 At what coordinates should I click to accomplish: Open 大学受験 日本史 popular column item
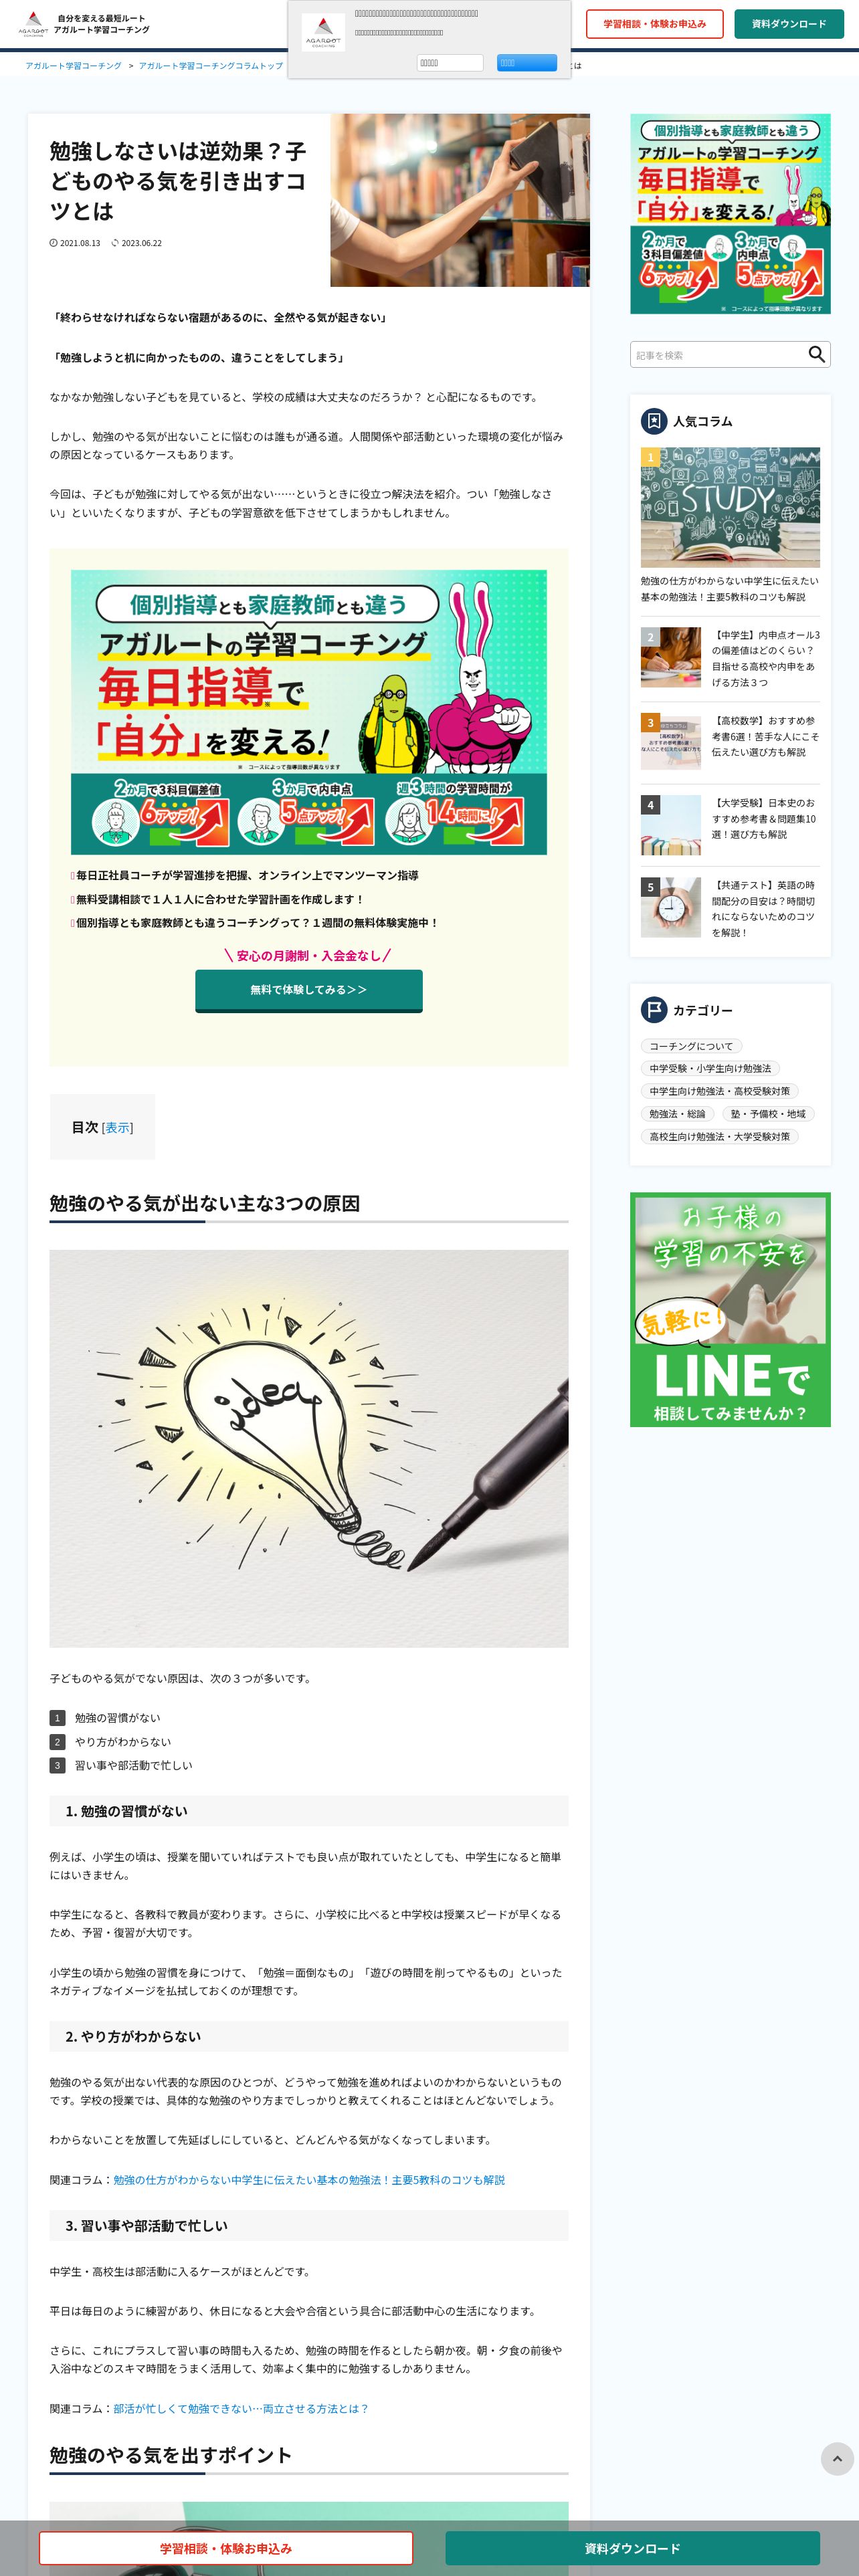coord(730,824)
